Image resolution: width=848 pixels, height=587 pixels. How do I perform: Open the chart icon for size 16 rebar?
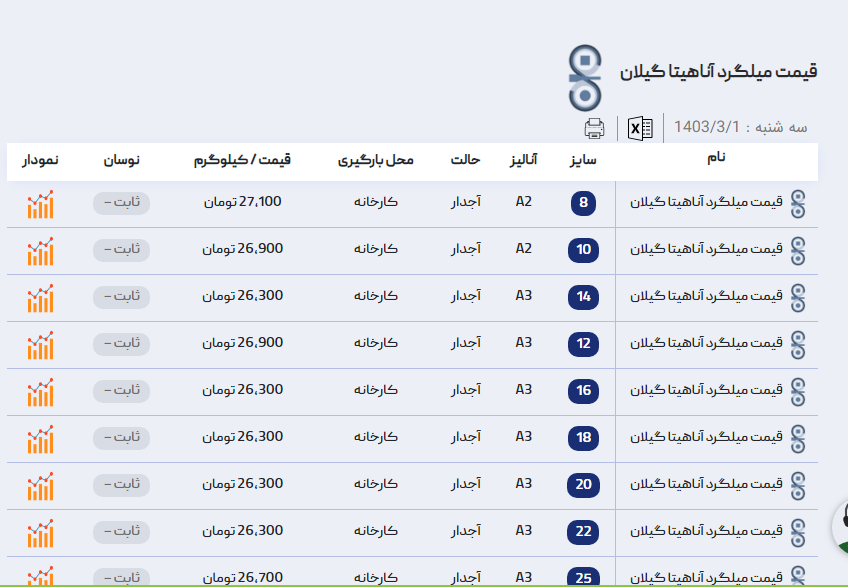[40, 392]
